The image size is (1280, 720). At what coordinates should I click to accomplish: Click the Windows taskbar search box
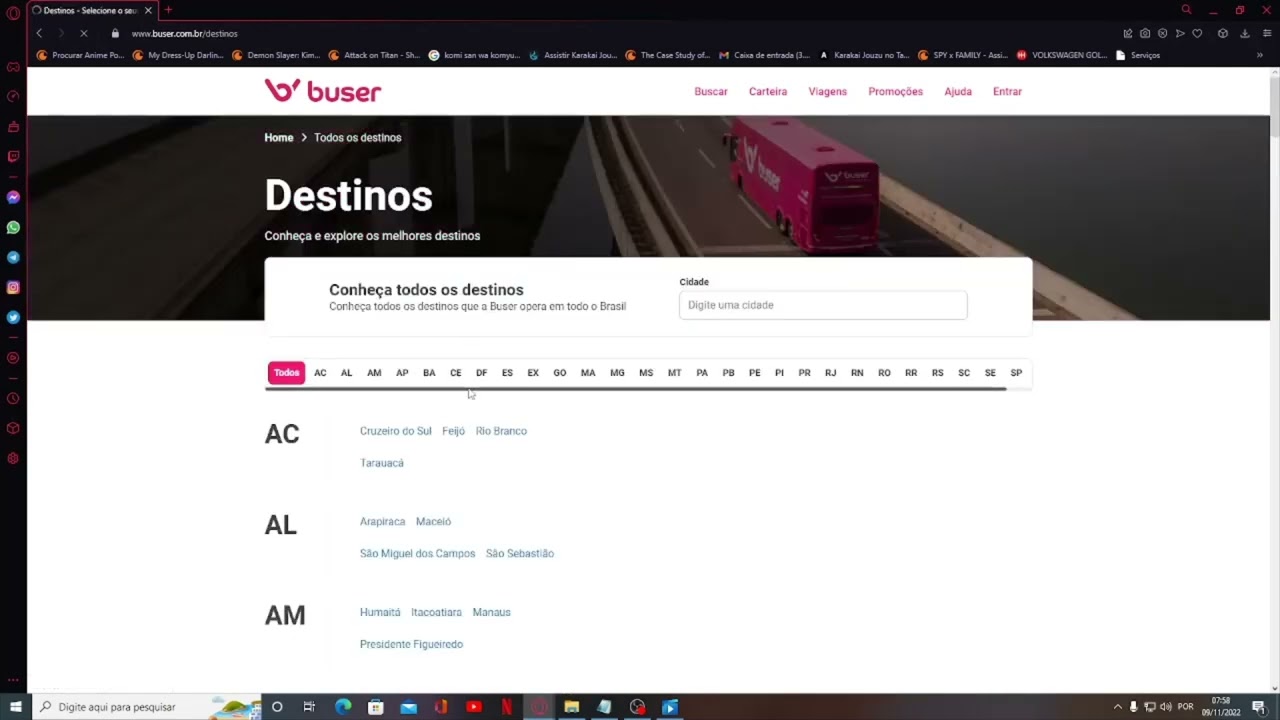146,707
